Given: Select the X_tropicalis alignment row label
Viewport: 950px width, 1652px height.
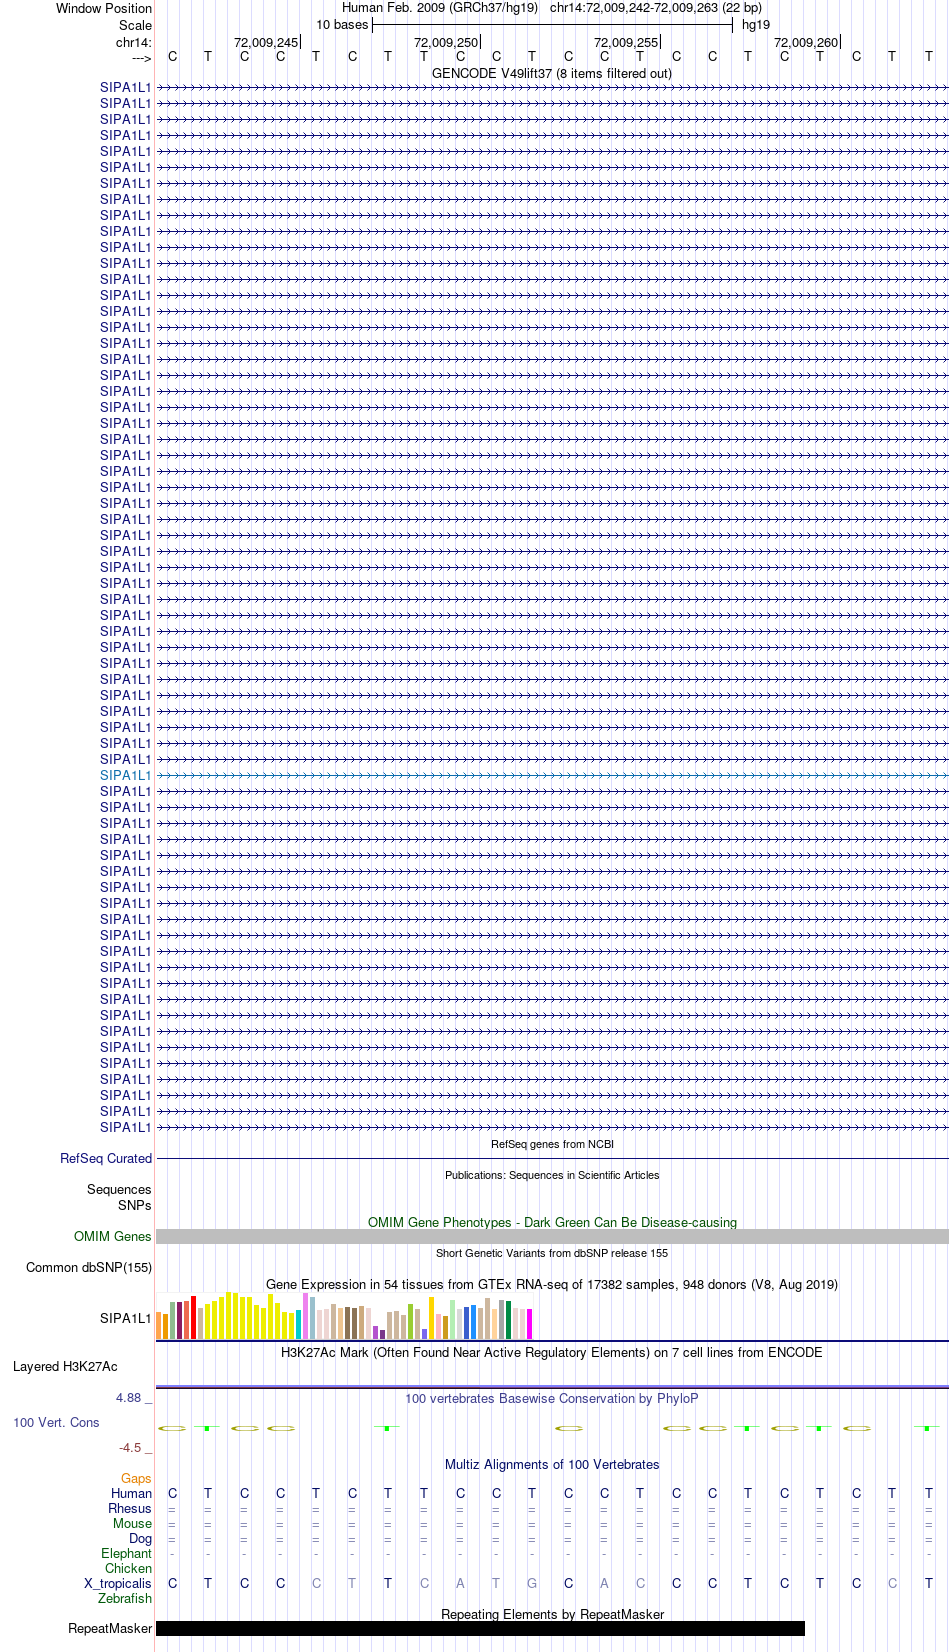Looking at the screenshot, I should (118, 1583).
